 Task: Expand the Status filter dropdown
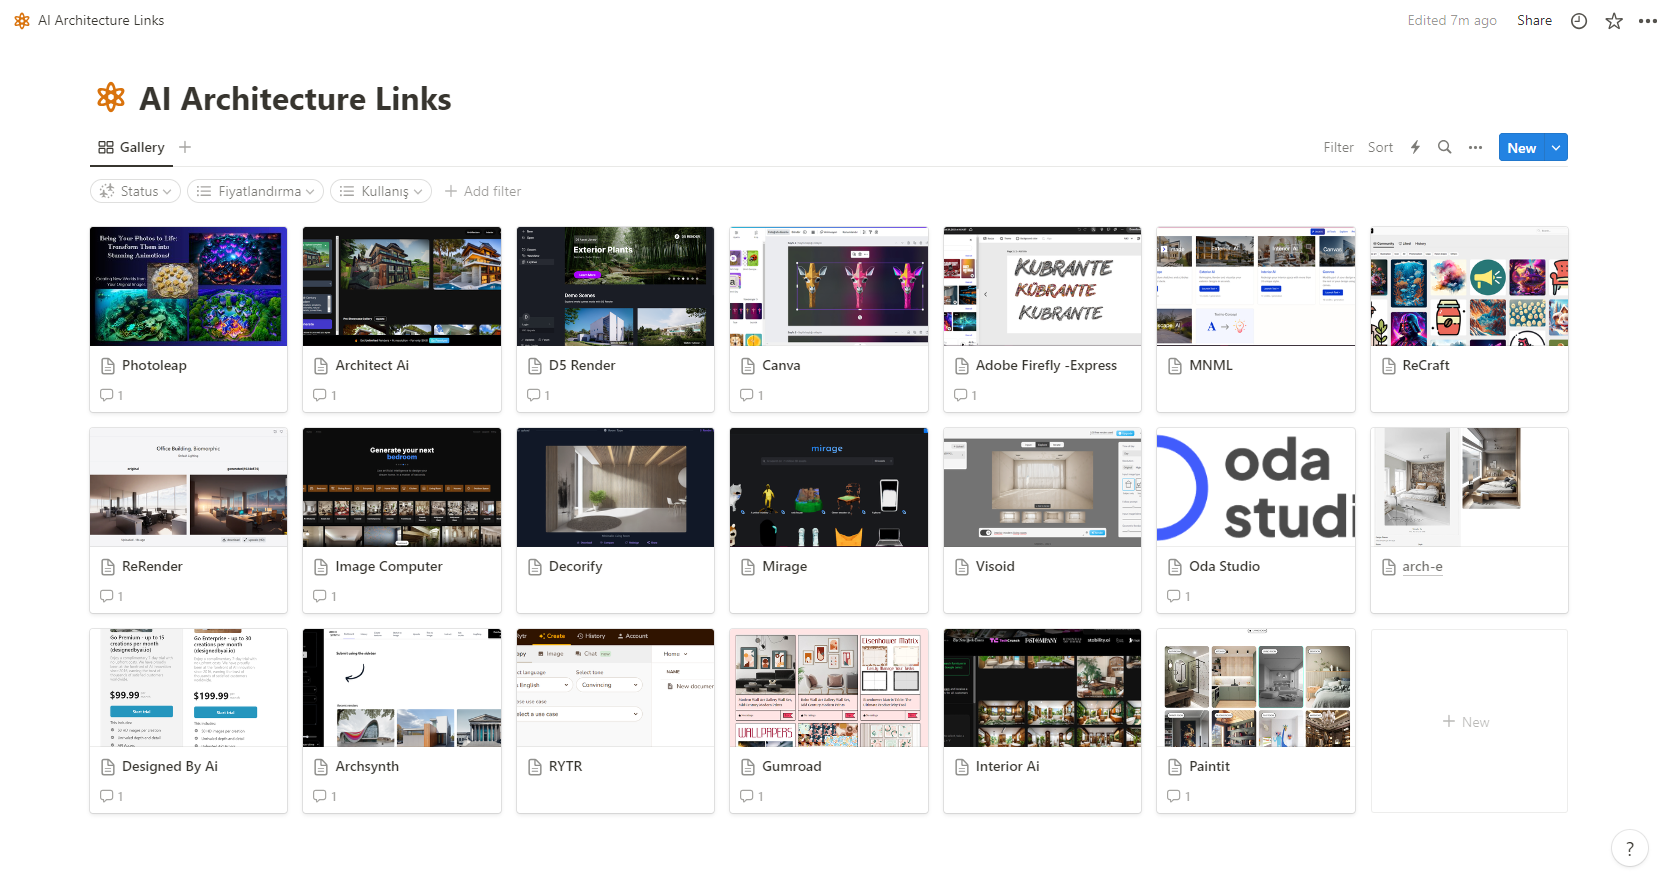pyautogui.click(x=137, y=191)
